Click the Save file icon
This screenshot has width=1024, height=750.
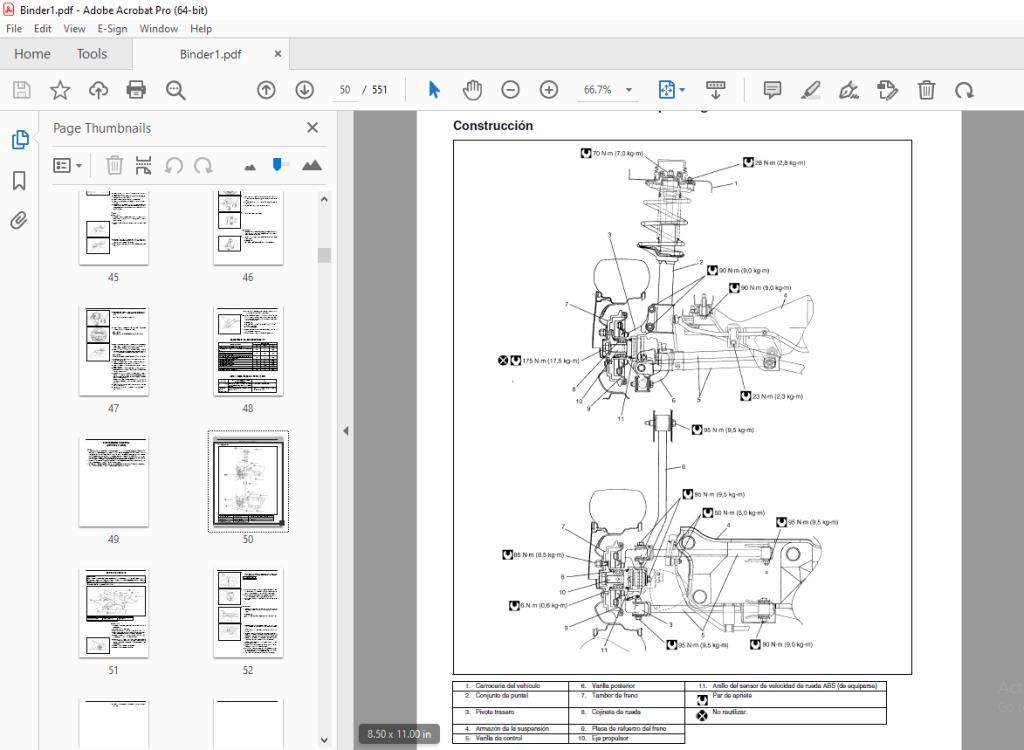[22, 90]
